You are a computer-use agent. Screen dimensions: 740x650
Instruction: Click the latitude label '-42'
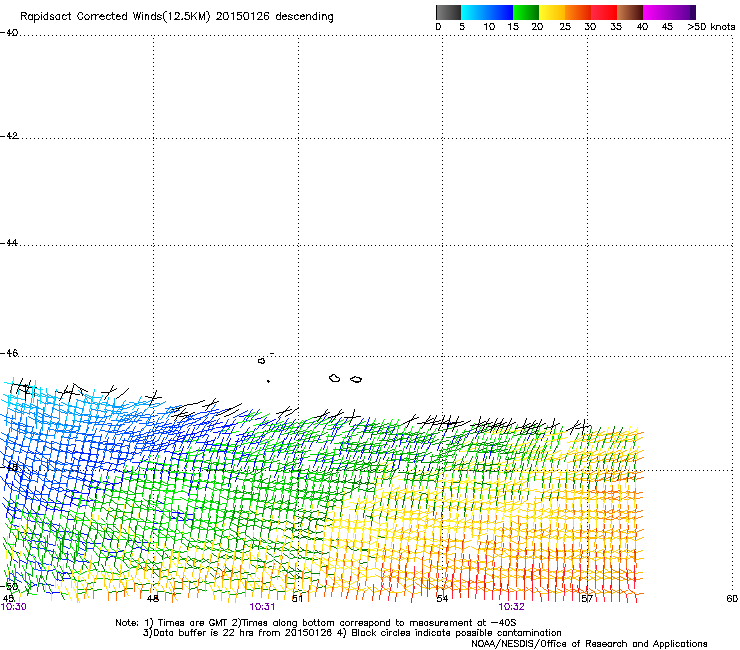[x=9, y=135]
